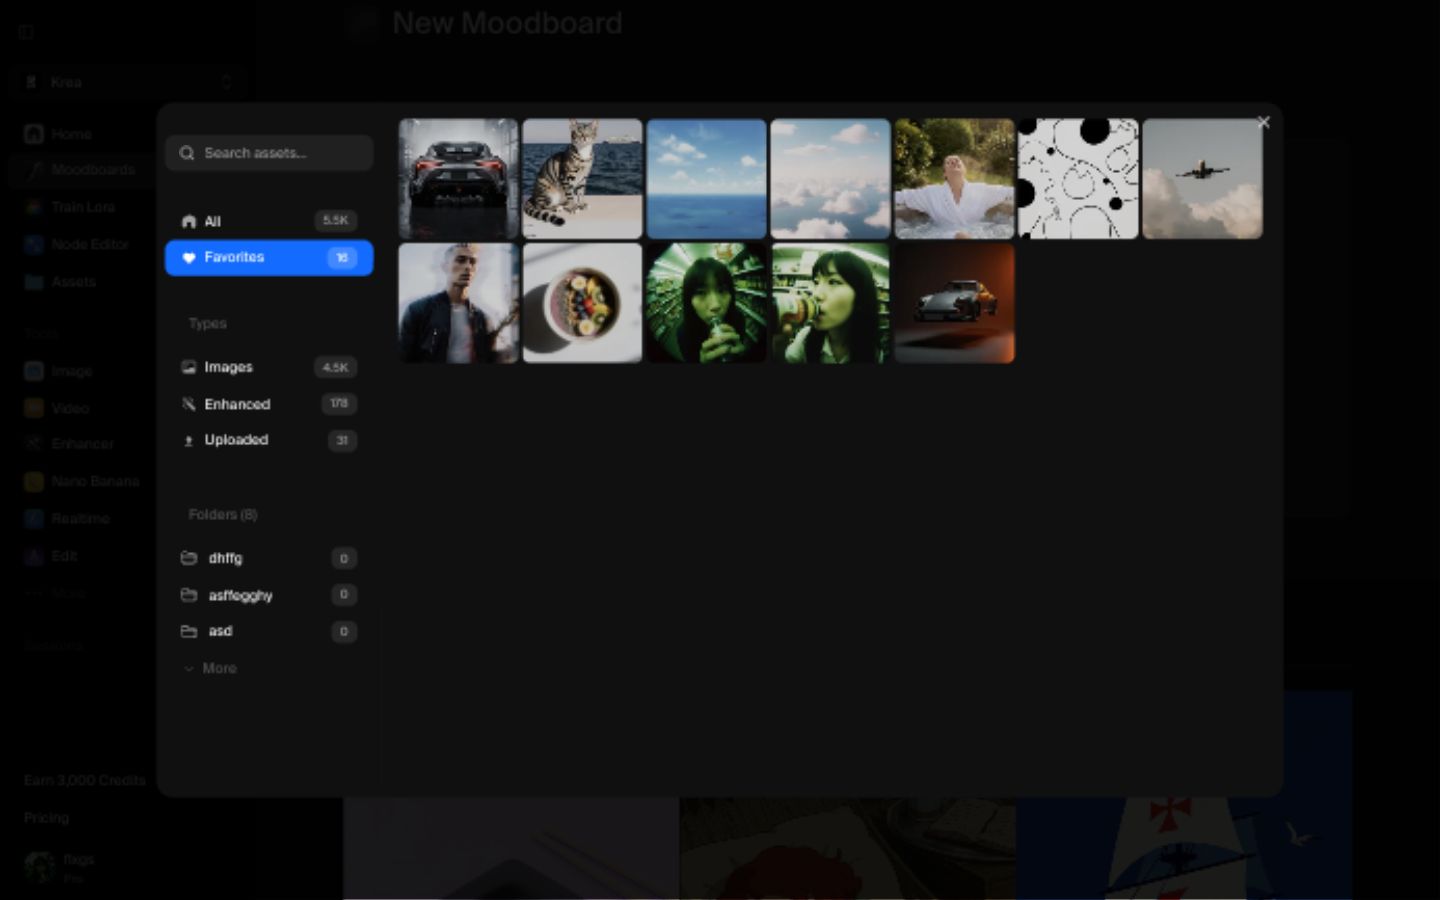1440x900 pixels.
Task: Select the woman in white robe thumbnail
Action: [x=955, y=179]
